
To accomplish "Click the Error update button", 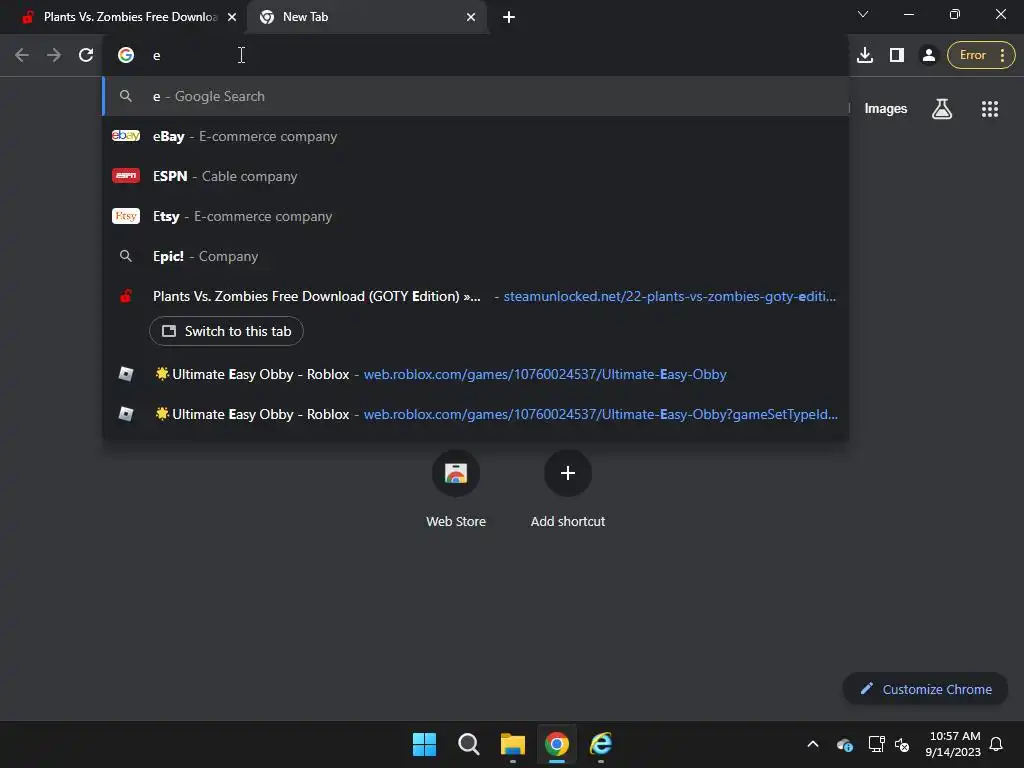I will tap(981, 56).
